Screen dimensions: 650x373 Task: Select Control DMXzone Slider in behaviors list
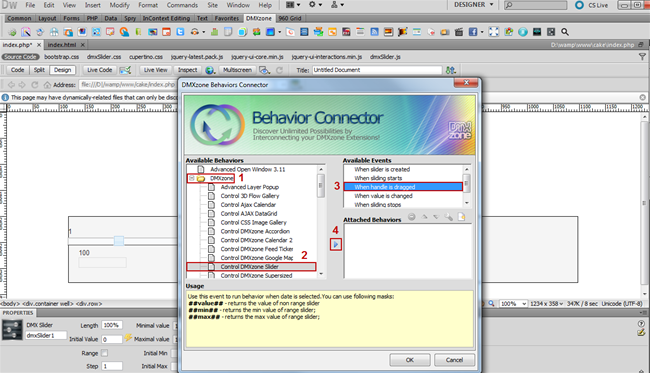[251, 266]
